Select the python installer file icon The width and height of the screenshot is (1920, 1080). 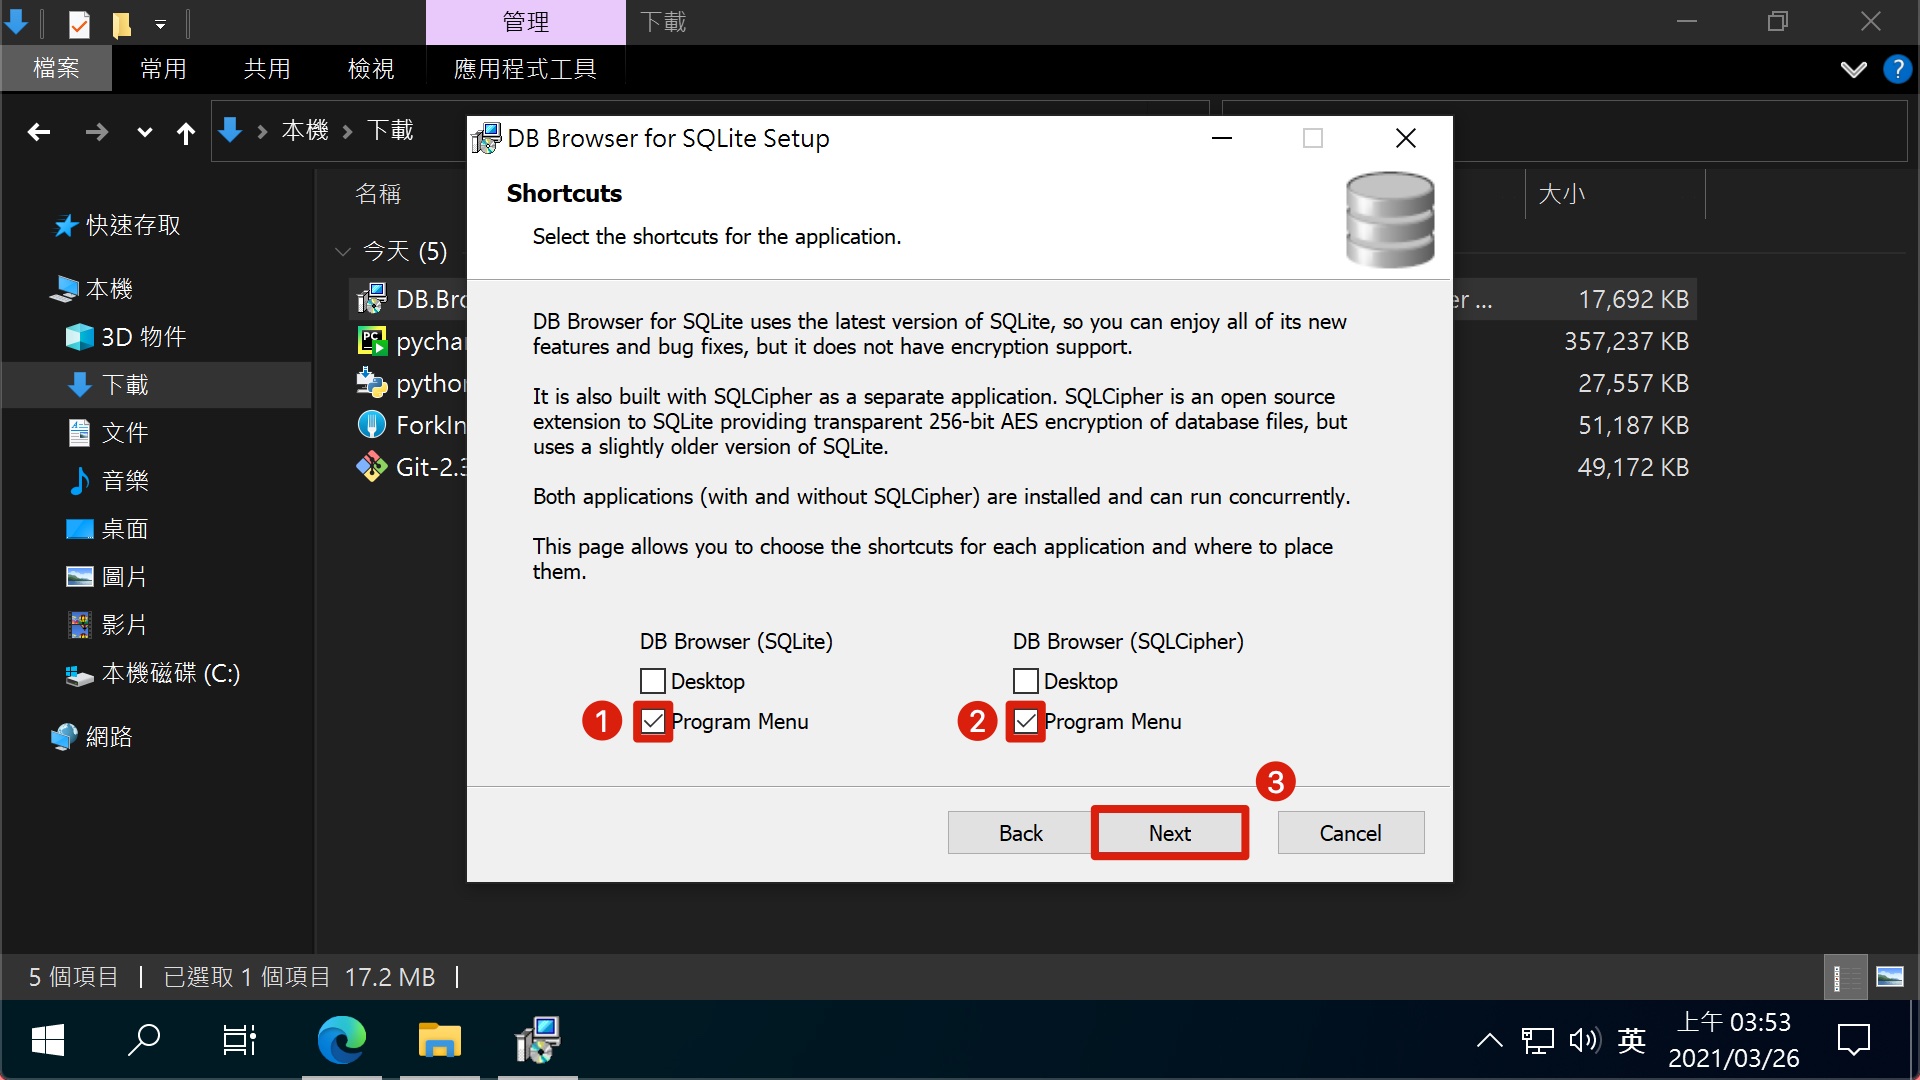tap(372, 383)
